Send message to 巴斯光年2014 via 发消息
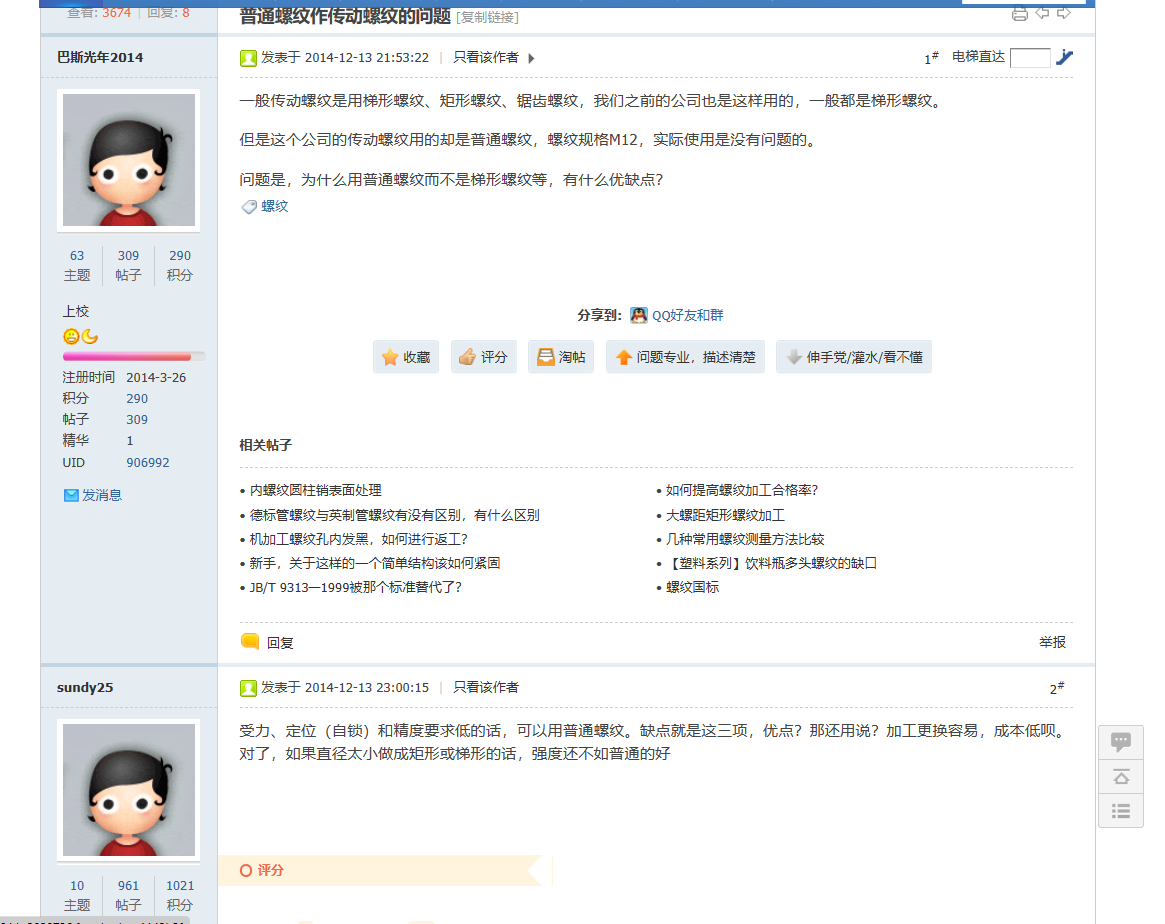 [x=101, y=495]
